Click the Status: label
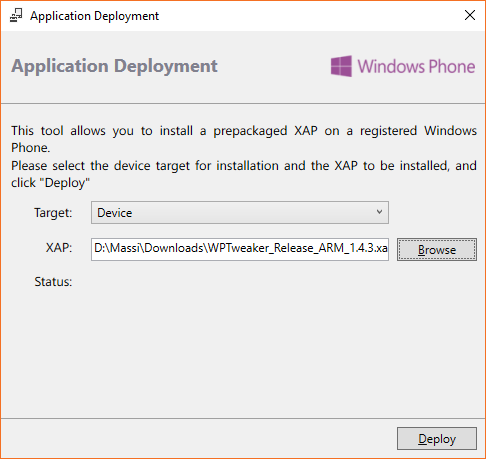Image resolution: width=486 pixels, height=459 pixels. coord(53,282)
